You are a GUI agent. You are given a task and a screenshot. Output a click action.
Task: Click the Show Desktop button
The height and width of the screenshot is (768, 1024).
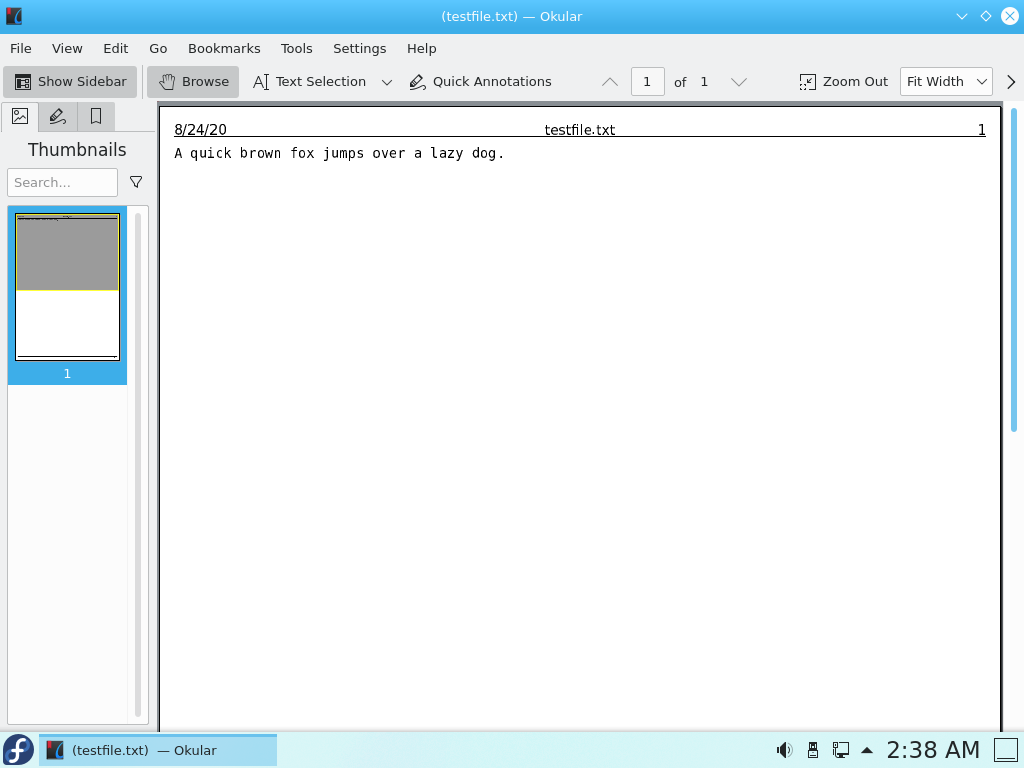click(x=1006, y=750)
